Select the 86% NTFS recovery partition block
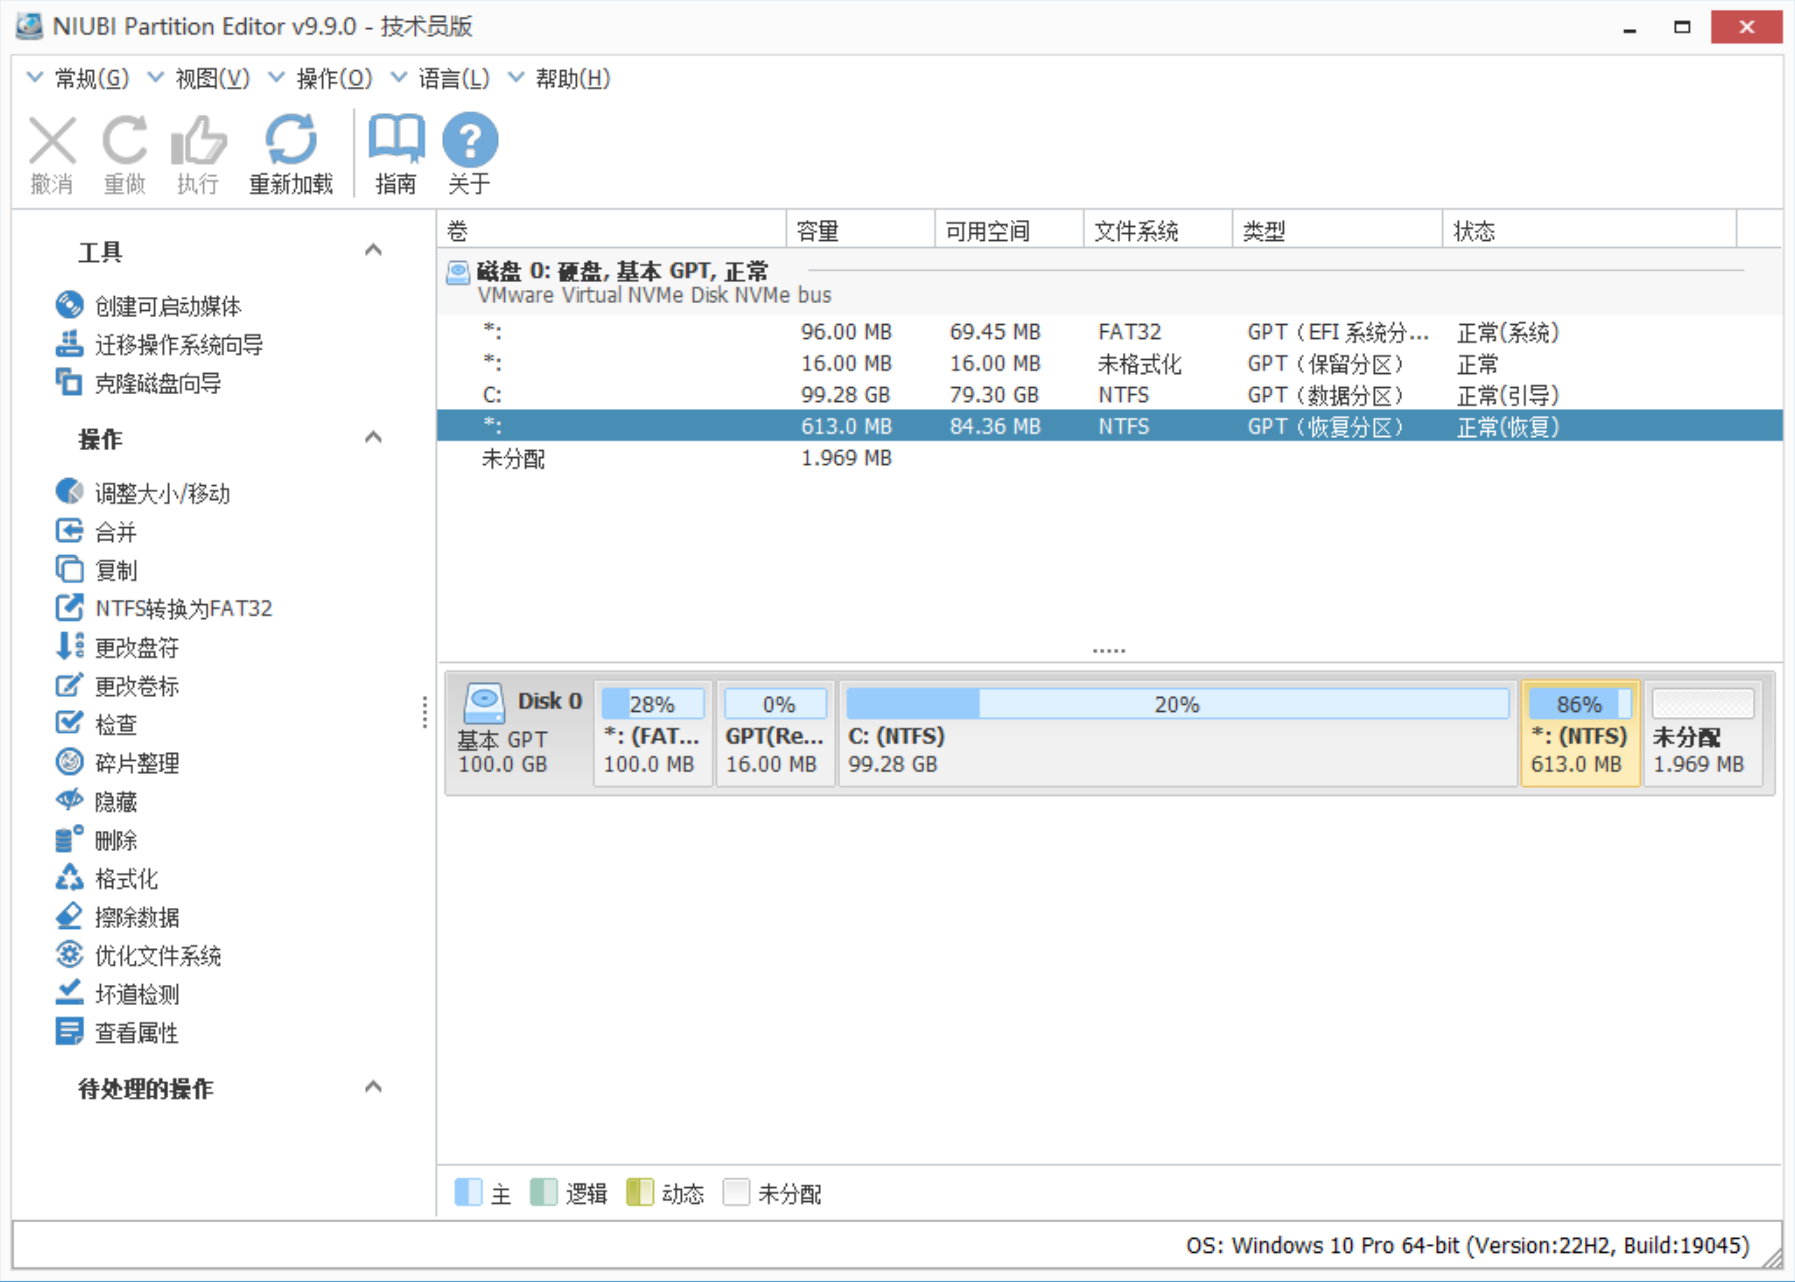Screen dimensions: 1795x1282 [1580, 733]
